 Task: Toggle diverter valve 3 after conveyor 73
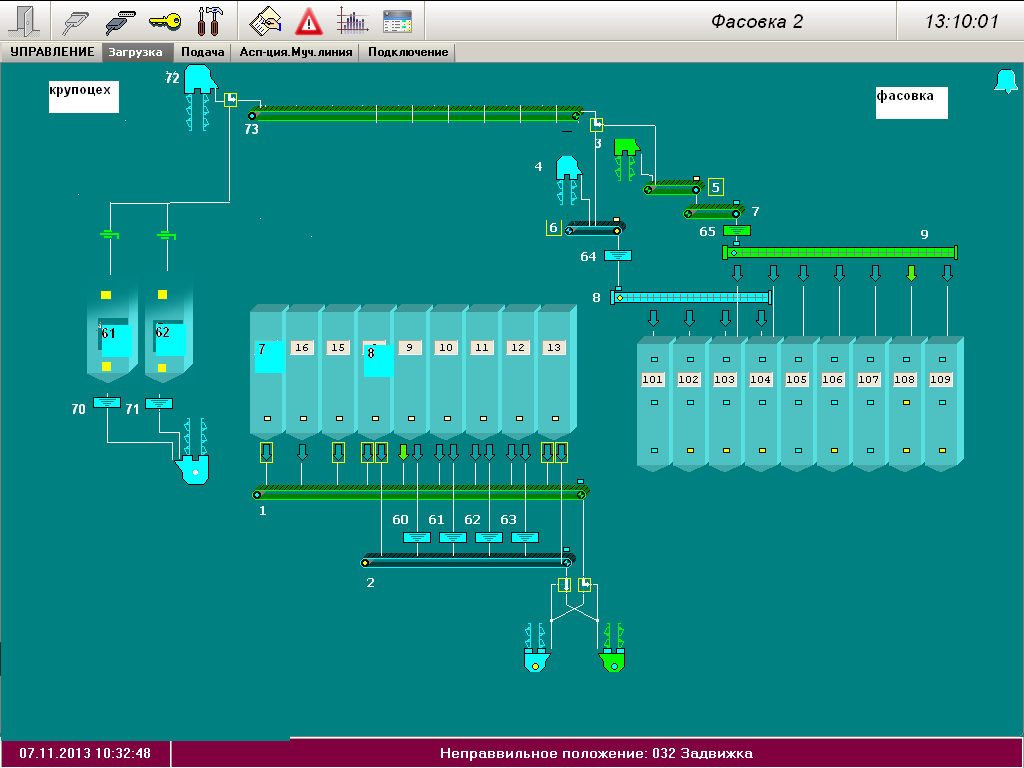pos(597,125)
